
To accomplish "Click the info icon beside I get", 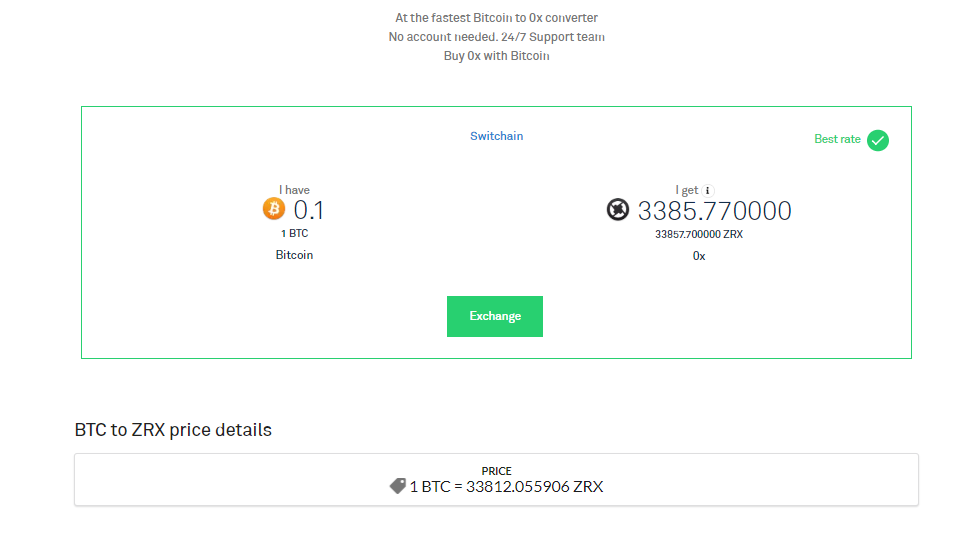I will click(708, 190).
